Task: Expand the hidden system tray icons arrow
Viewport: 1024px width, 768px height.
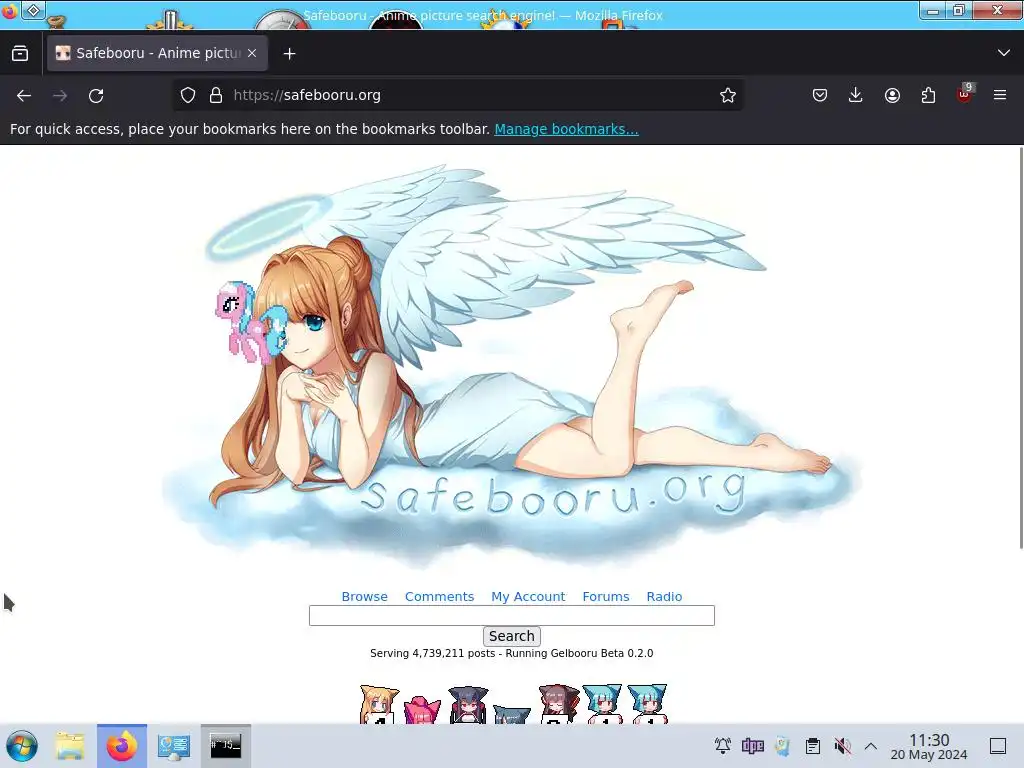Action: click(871, 746)
